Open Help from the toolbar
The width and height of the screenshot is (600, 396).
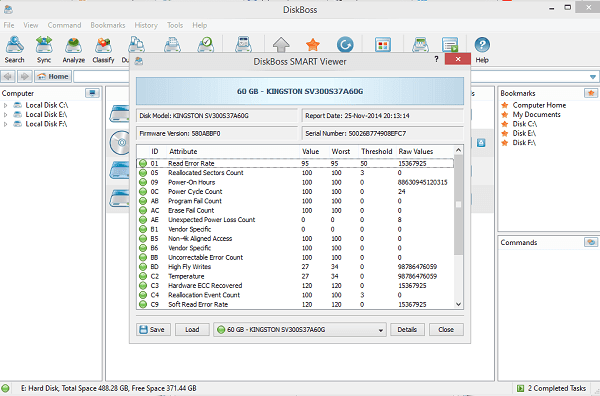pyautogui.click(x=482, y=49)
